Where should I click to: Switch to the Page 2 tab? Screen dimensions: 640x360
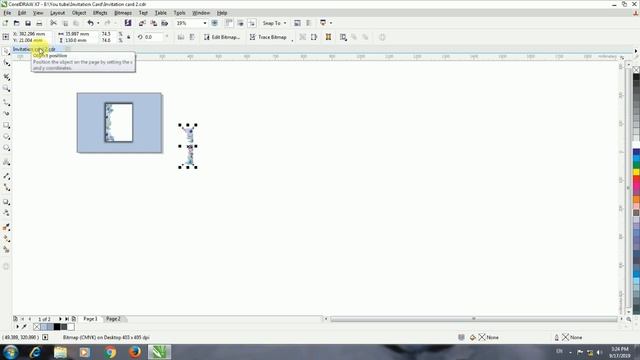pos(113,319)
